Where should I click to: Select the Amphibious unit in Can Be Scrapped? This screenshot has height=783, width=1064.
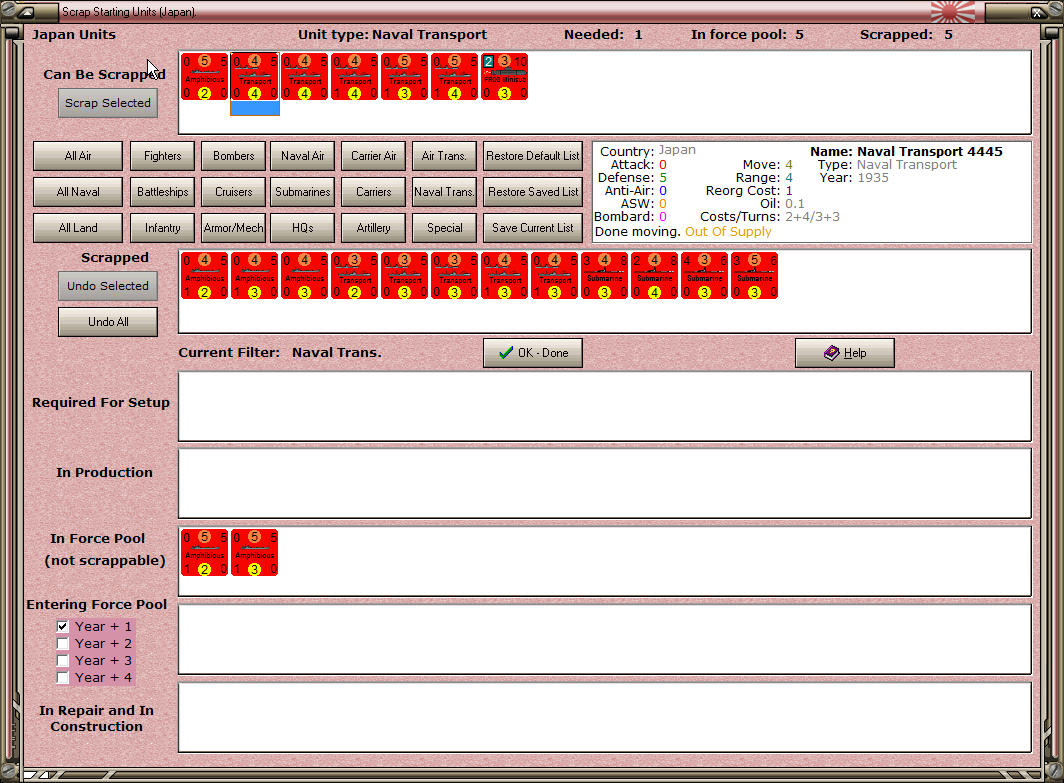pos(204,77)
